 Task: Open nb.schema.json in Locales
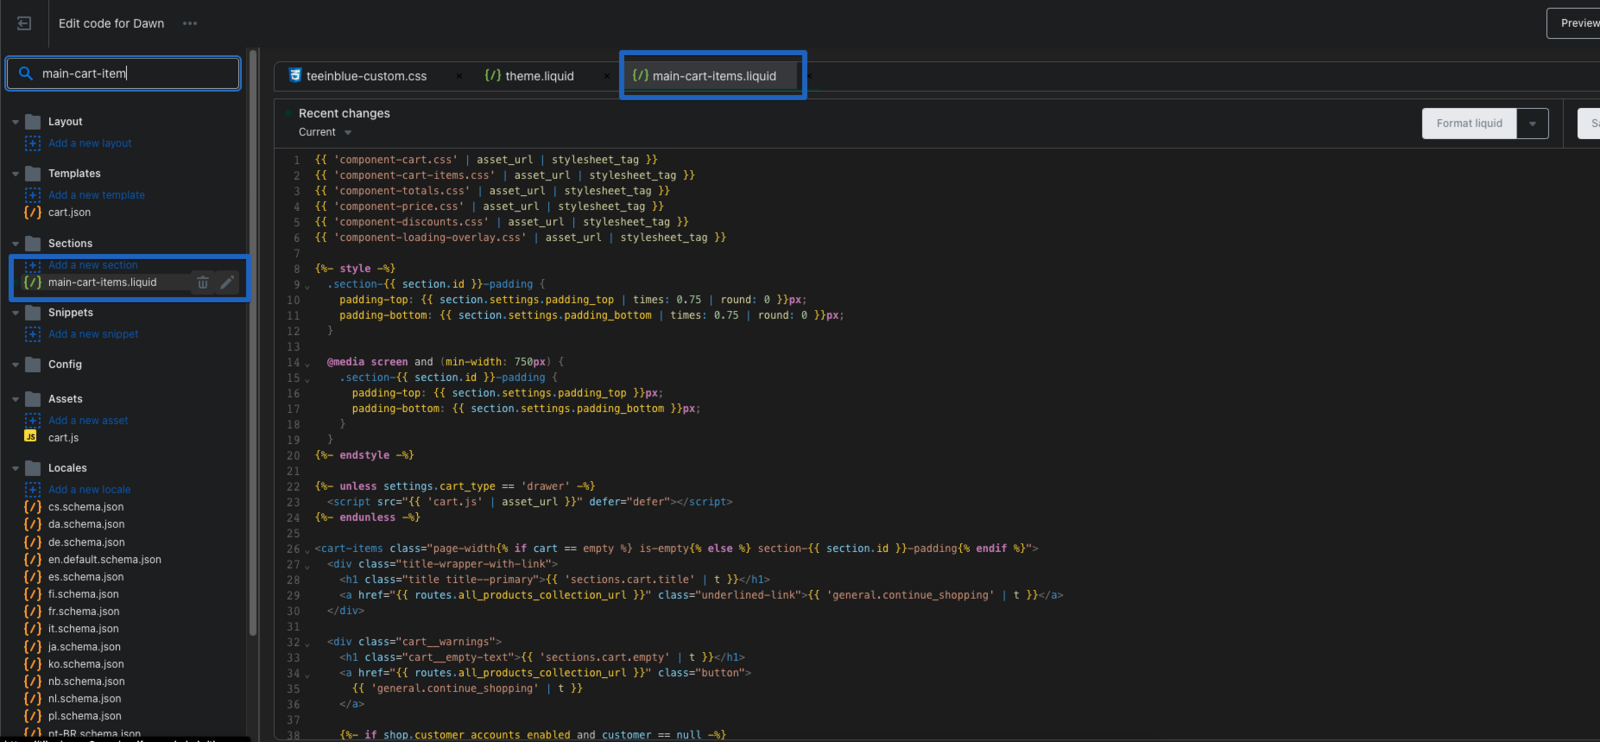pos(86,682)
